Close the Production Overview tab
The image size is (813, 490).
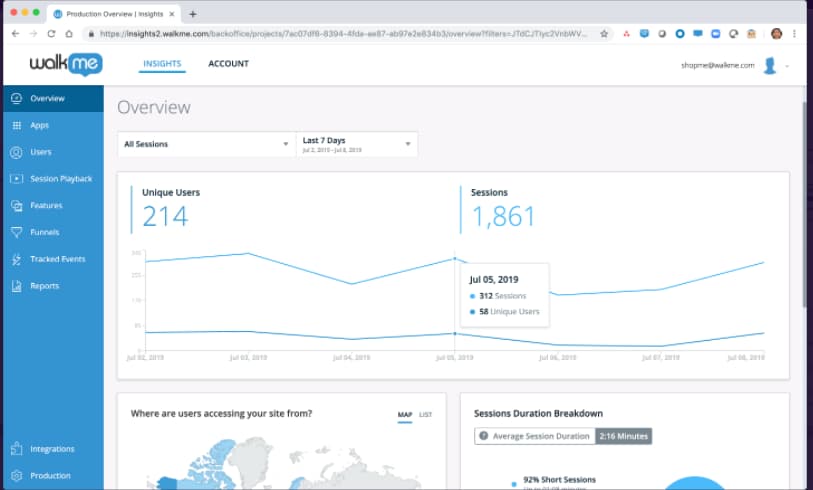click(172, 14)
